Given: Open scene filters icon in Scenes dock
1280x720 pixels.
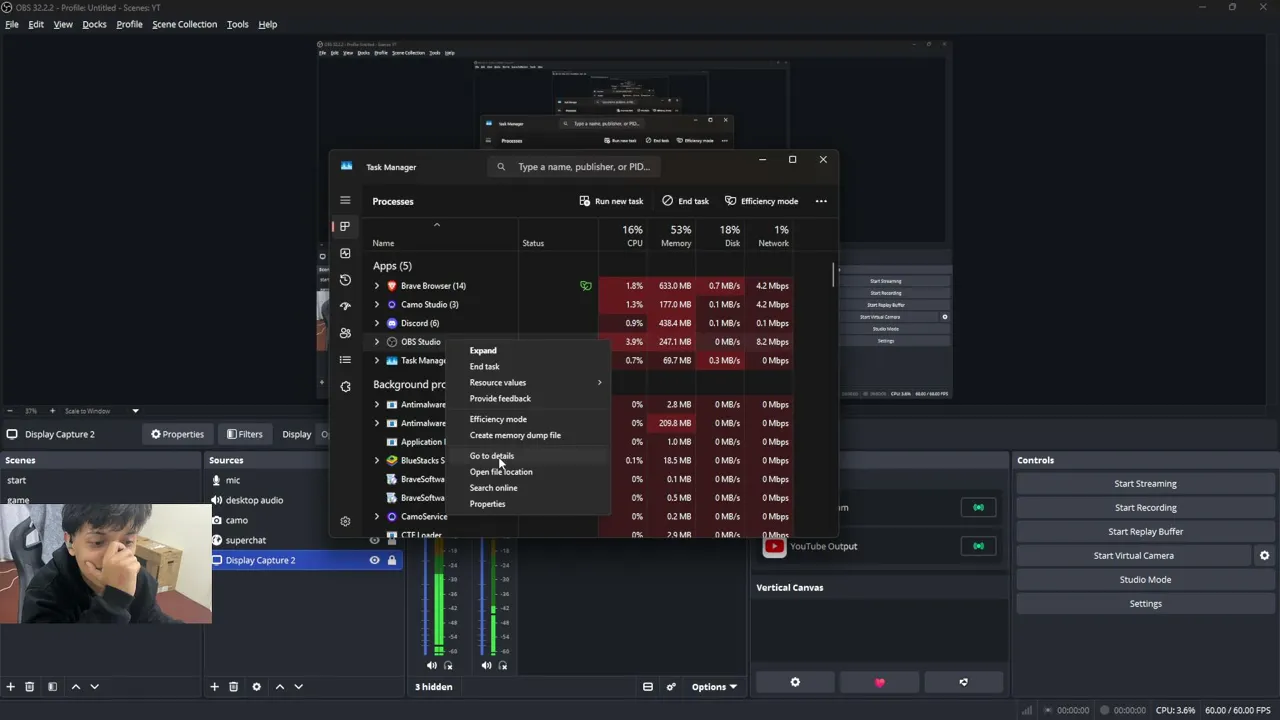Looking at the screenshot, I should (x=52, y=687).
